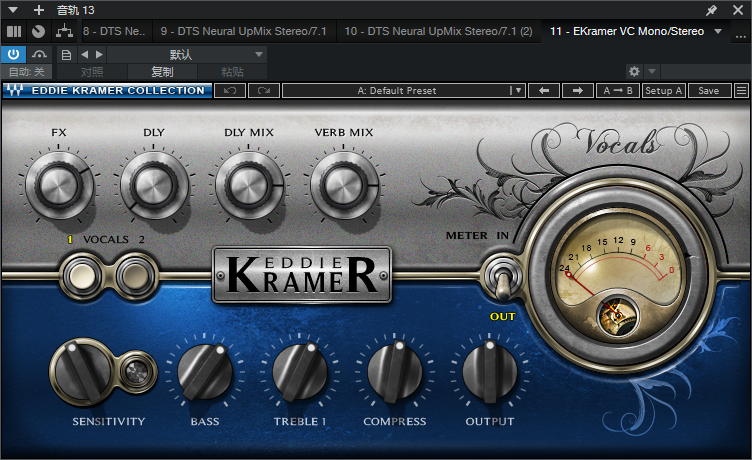
Task: Copy setup with A→B button
Action: (618, 90)
